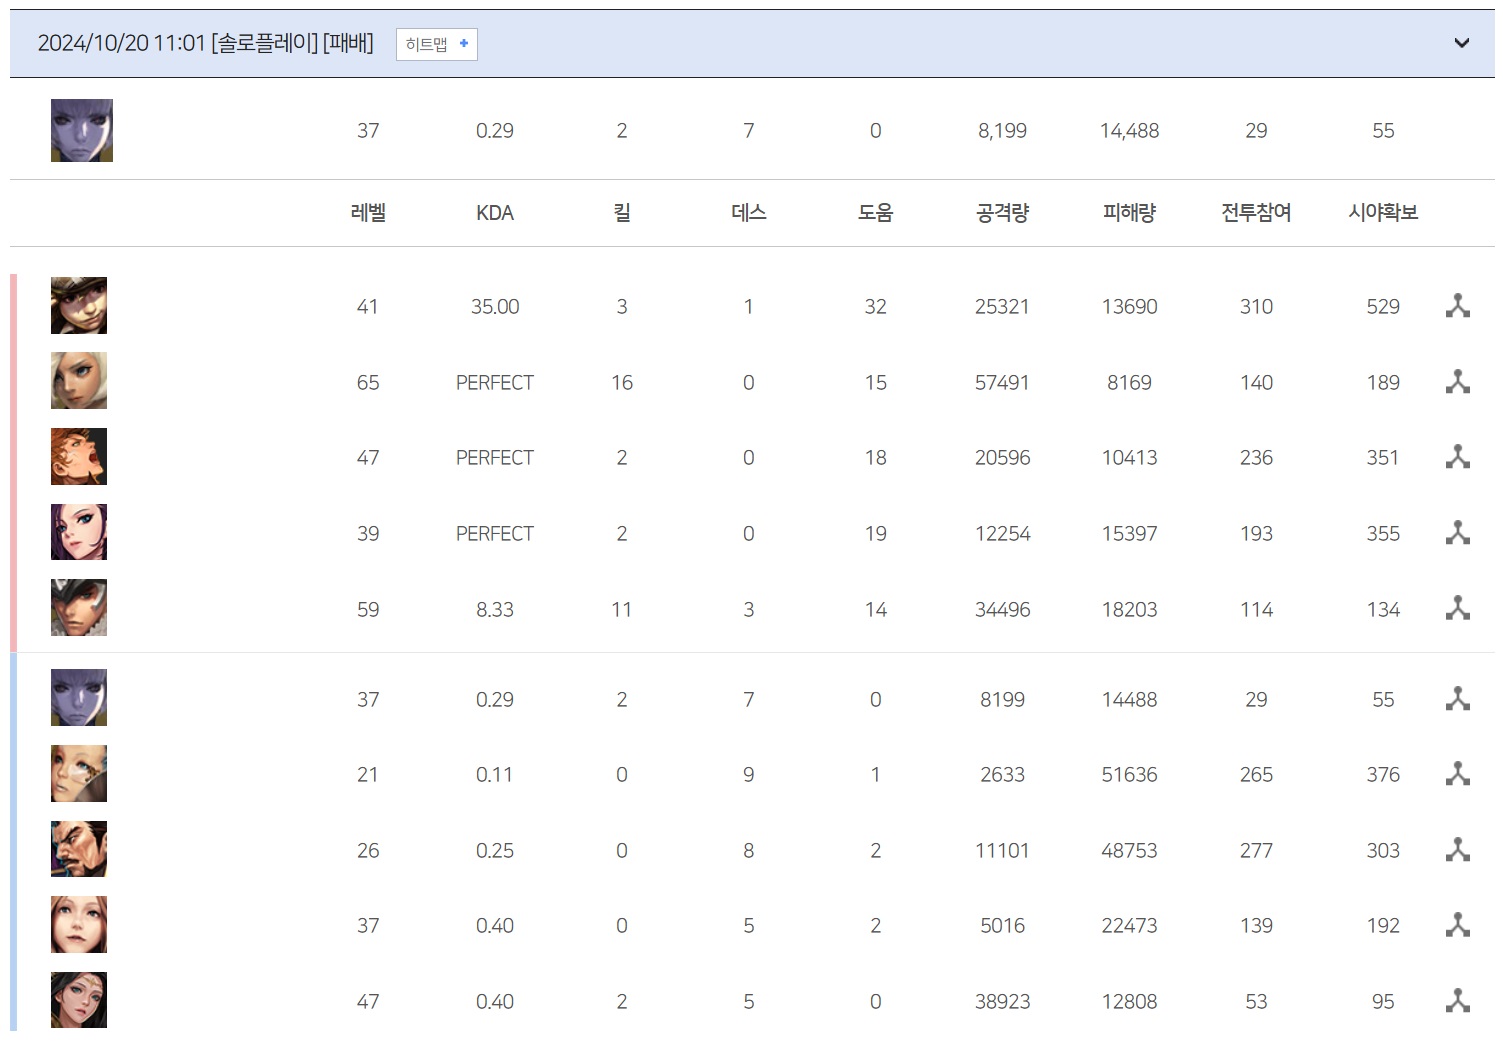1503x1048 pixels.
Task: Click the 전투참여 column header
Action: [1257, 212]
